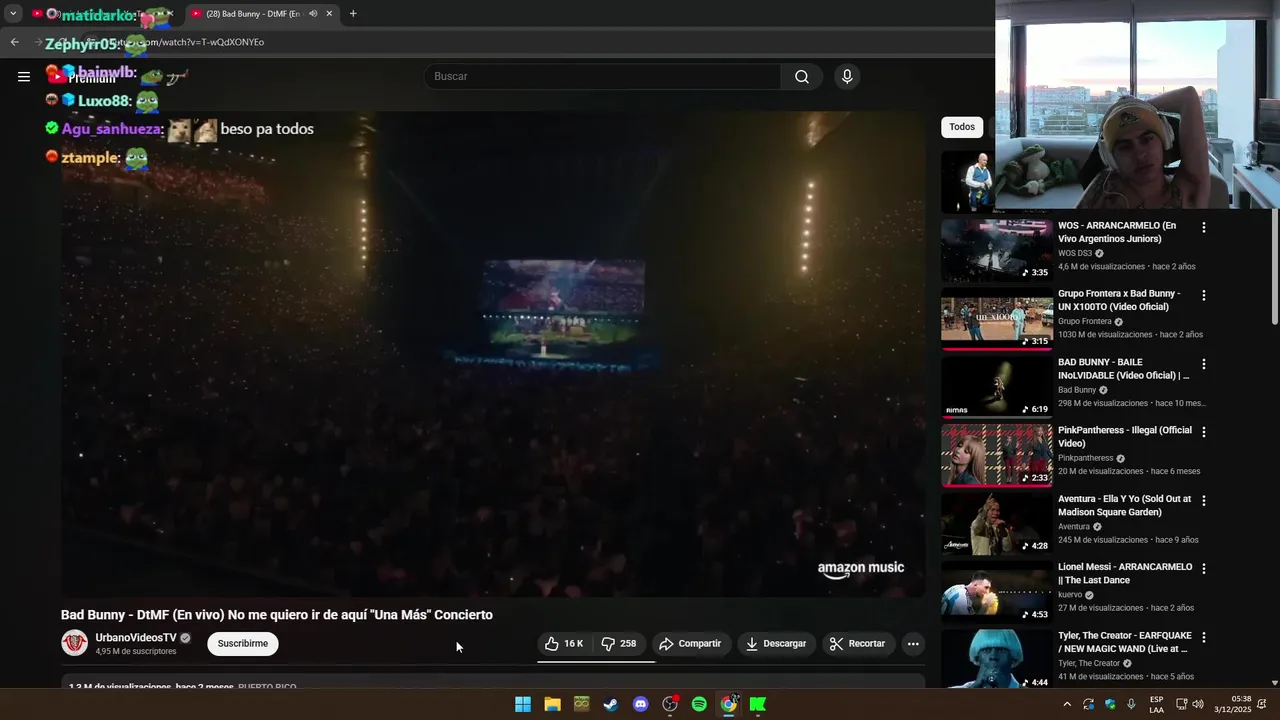Subscribe with the Suscribirme button
1280x720 pixels.
coord(243,644)
